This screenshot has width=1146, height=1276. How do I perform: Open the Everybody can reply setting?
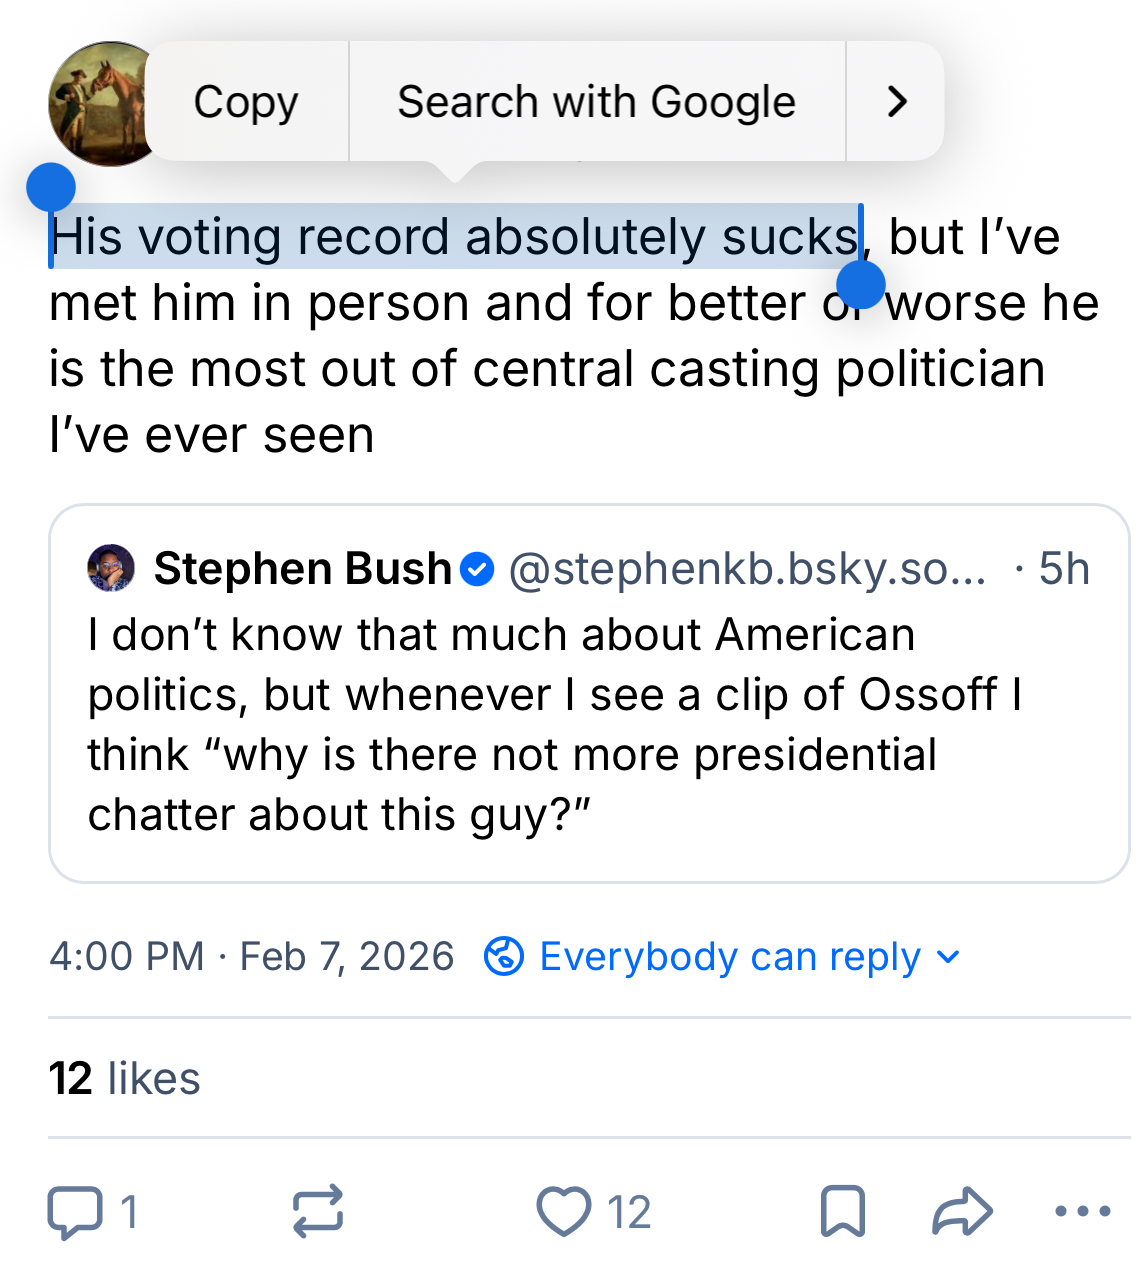point(729,957)
